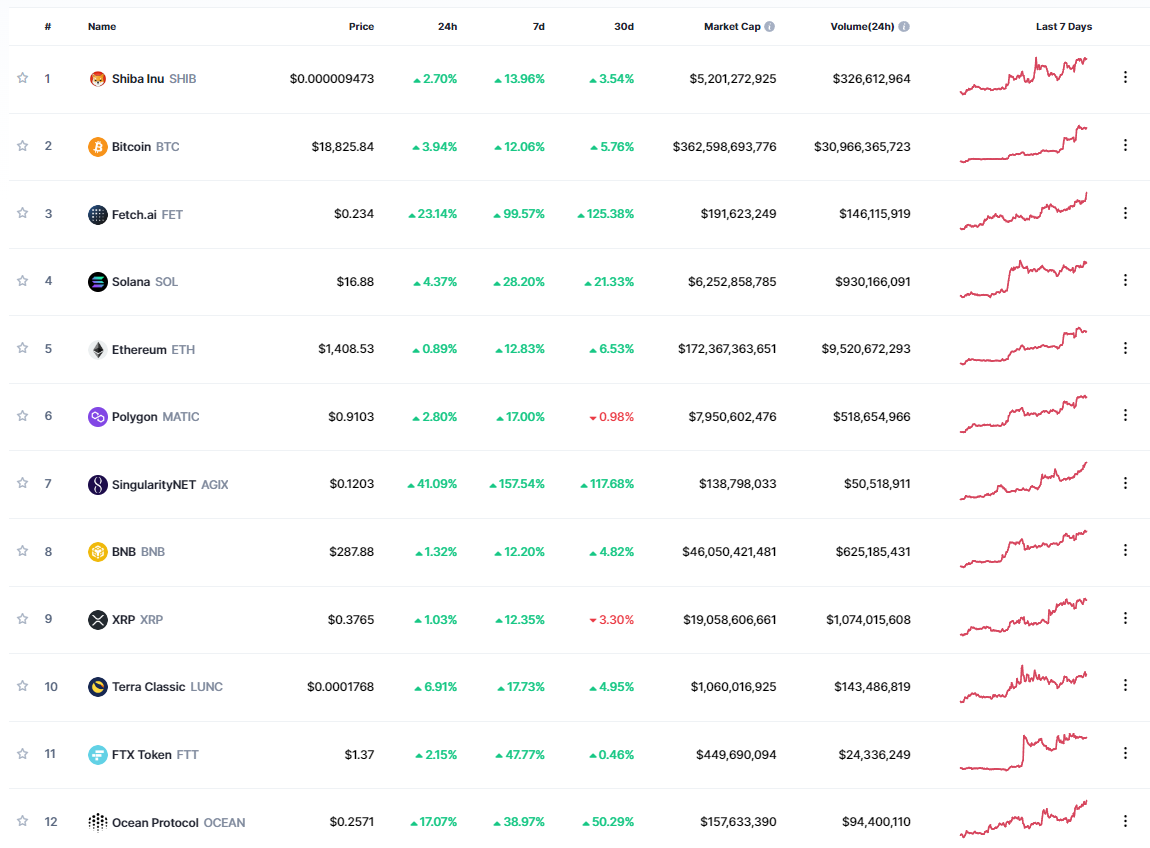Sort by the 30d column header
This screenshot has width=1150, height=848.
[x=624, y=27]
